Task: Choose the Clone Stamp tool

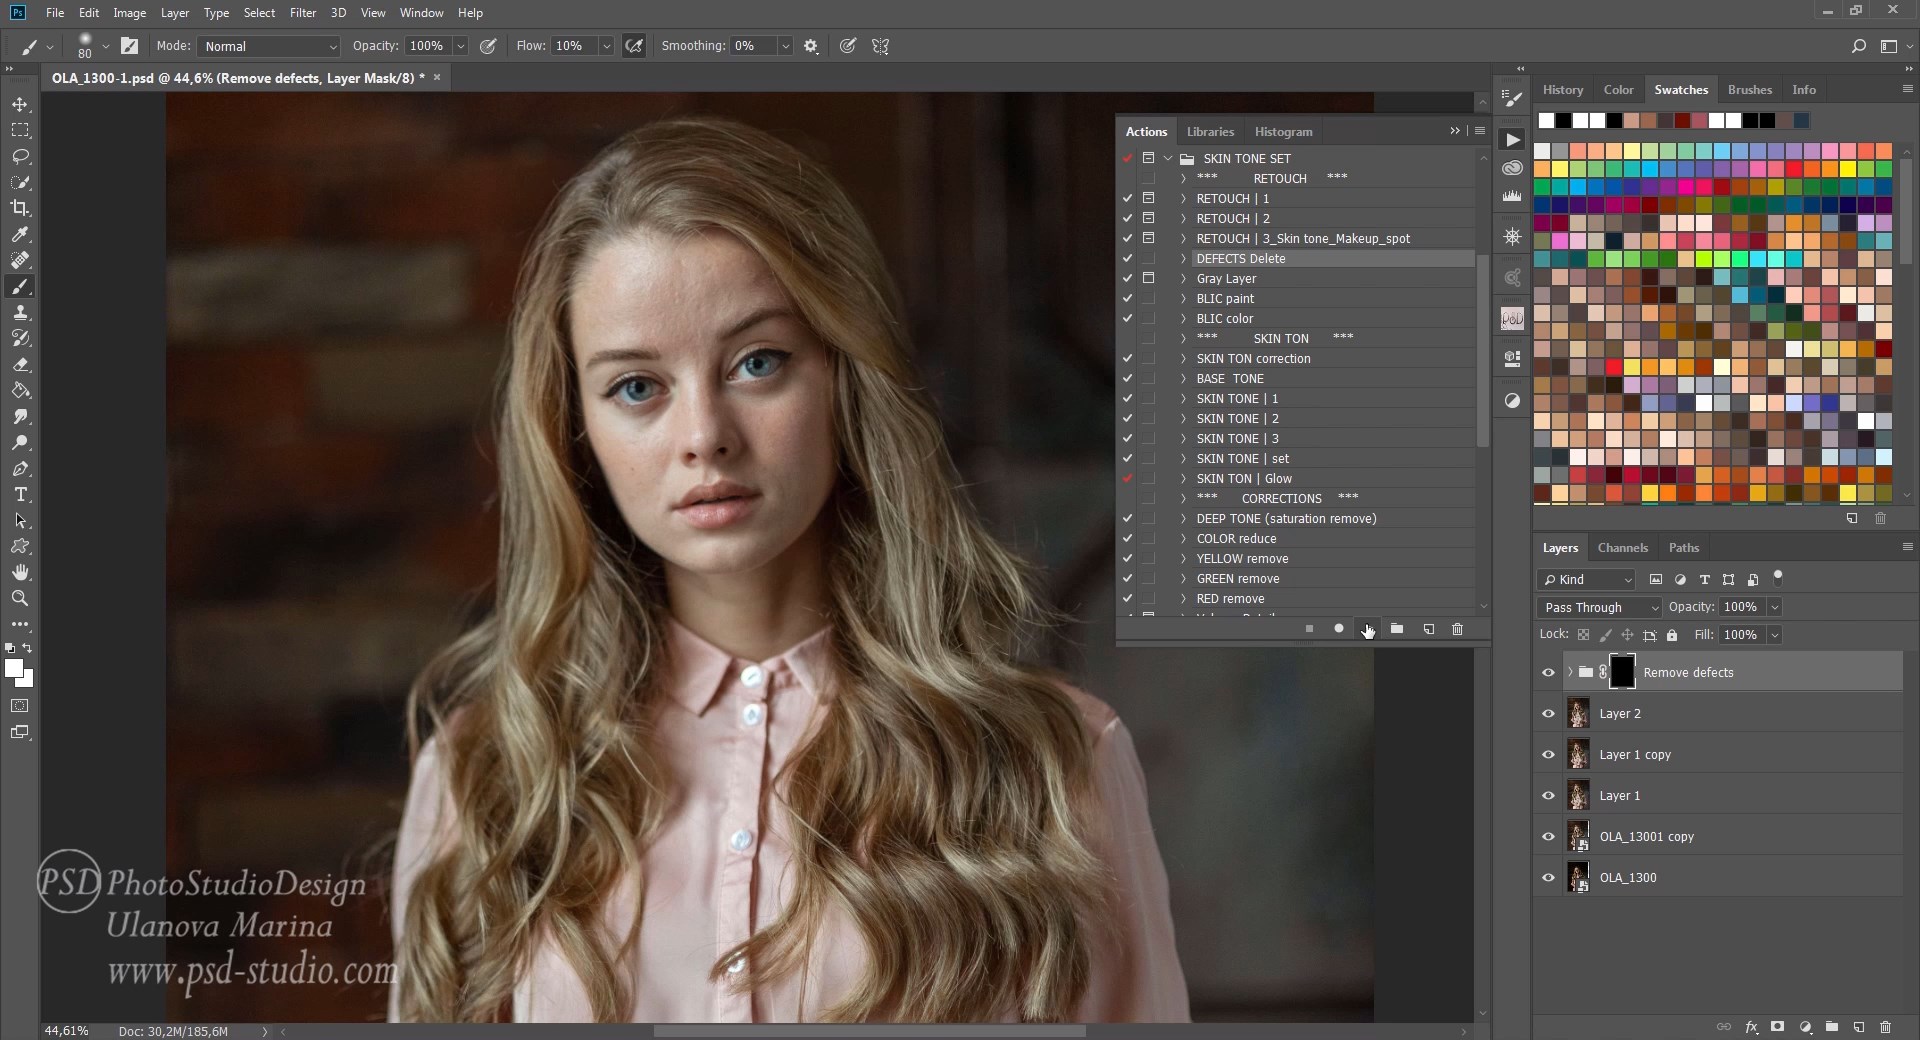Action: tap(20, 313)
